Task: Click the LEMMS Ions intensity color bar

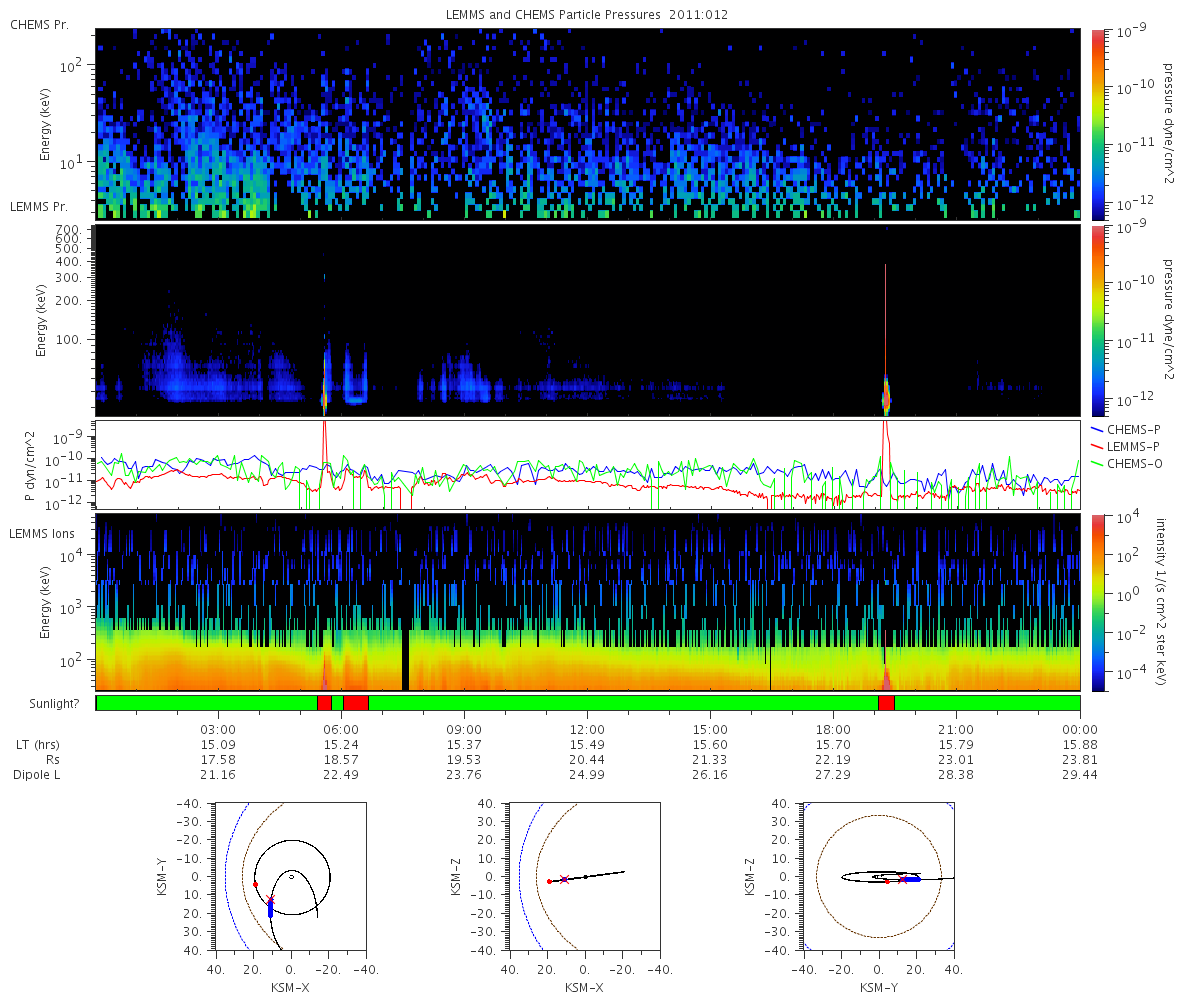Action: [x=1098, y=602]
